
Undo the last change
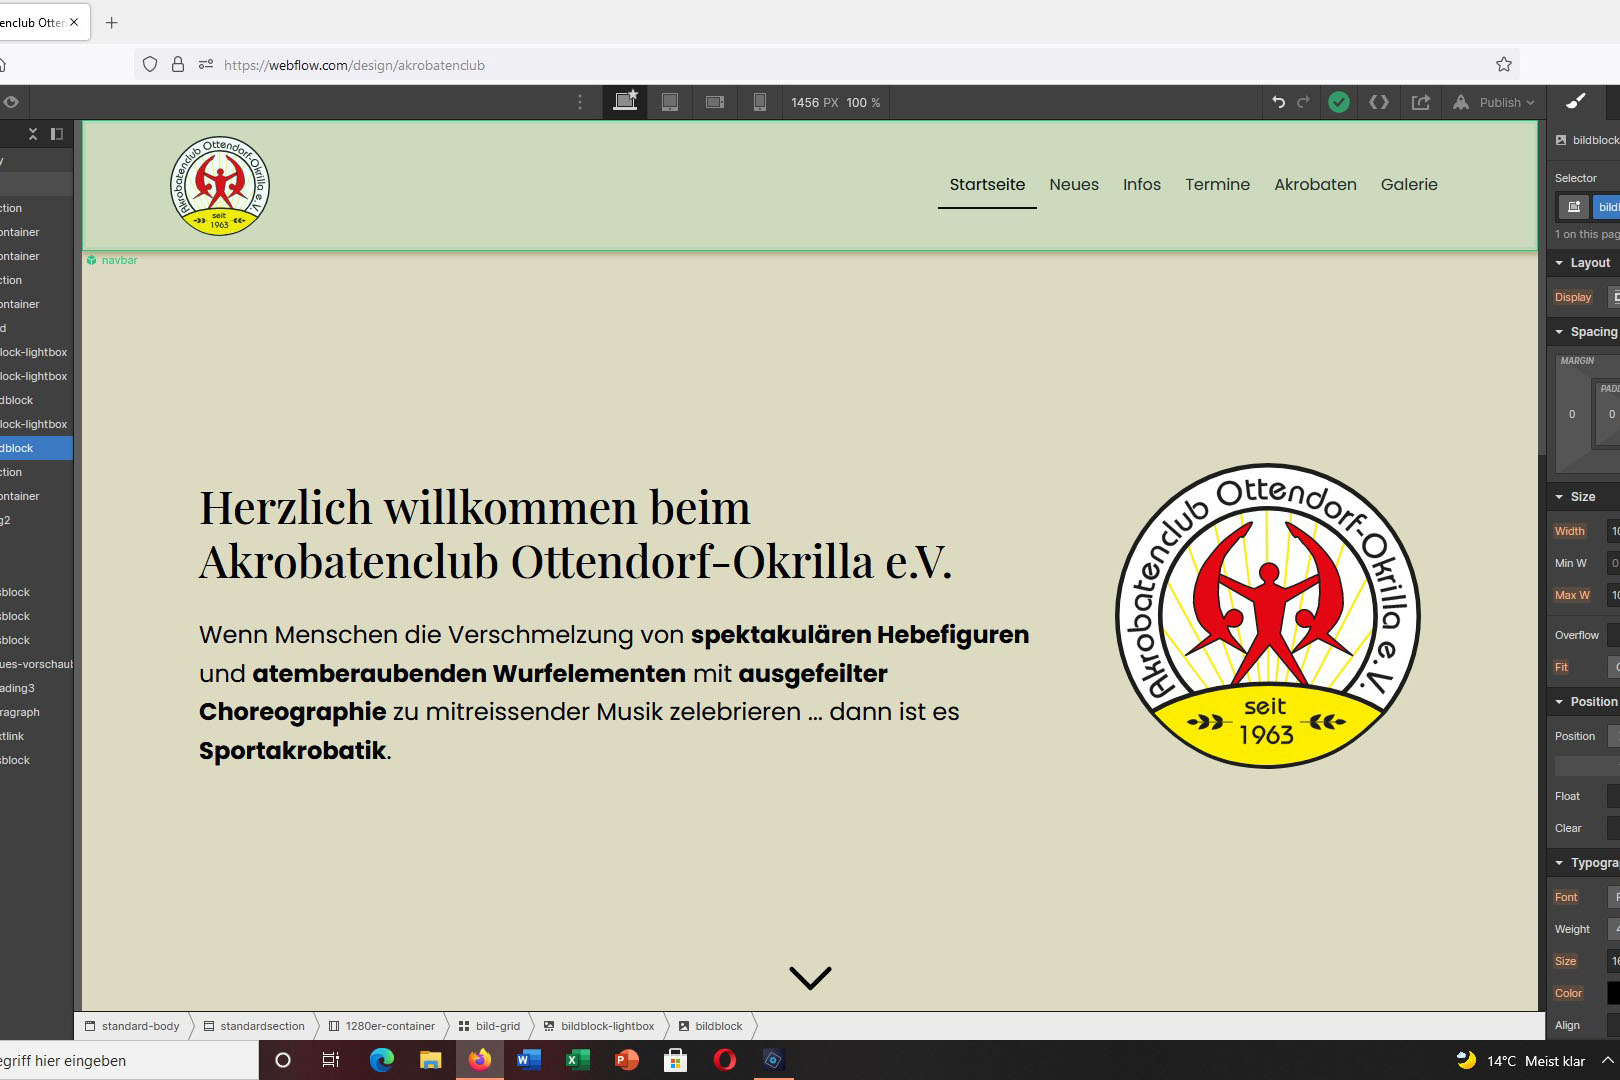[1278, 102]
